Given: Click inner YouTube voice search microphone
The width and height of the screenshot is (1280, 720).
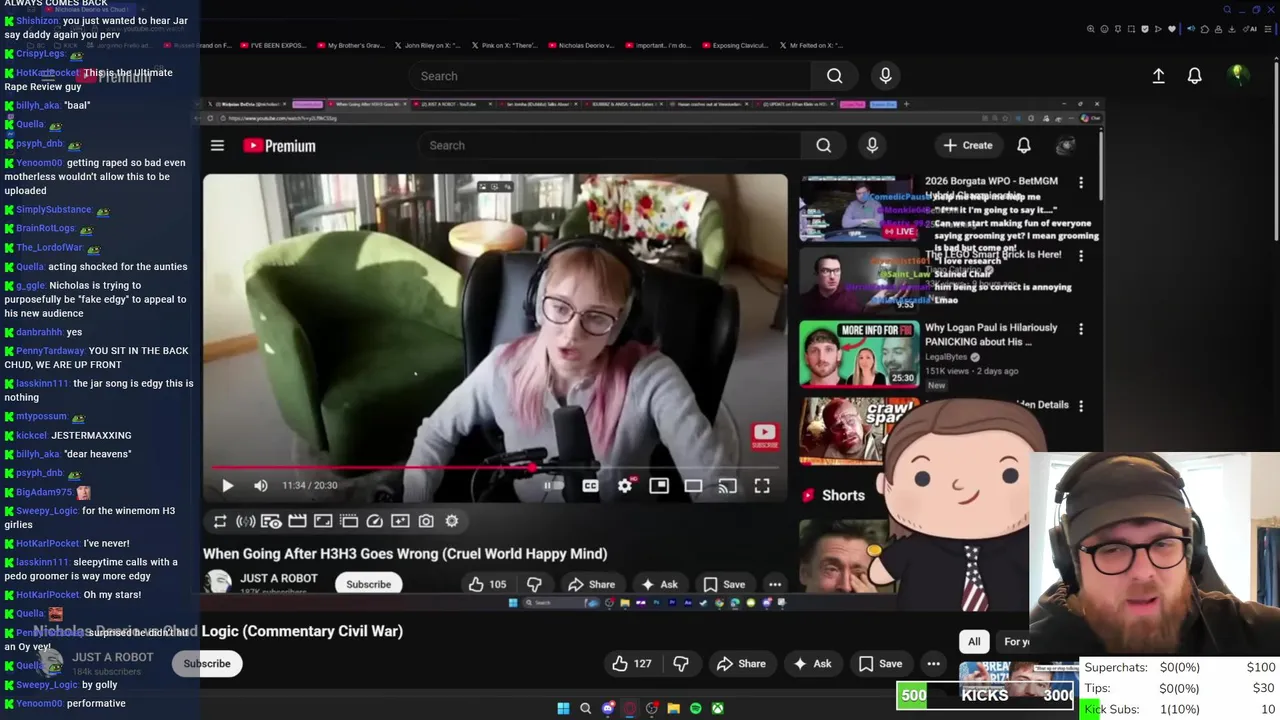Looking at the screenshot, I should (872, 146).
